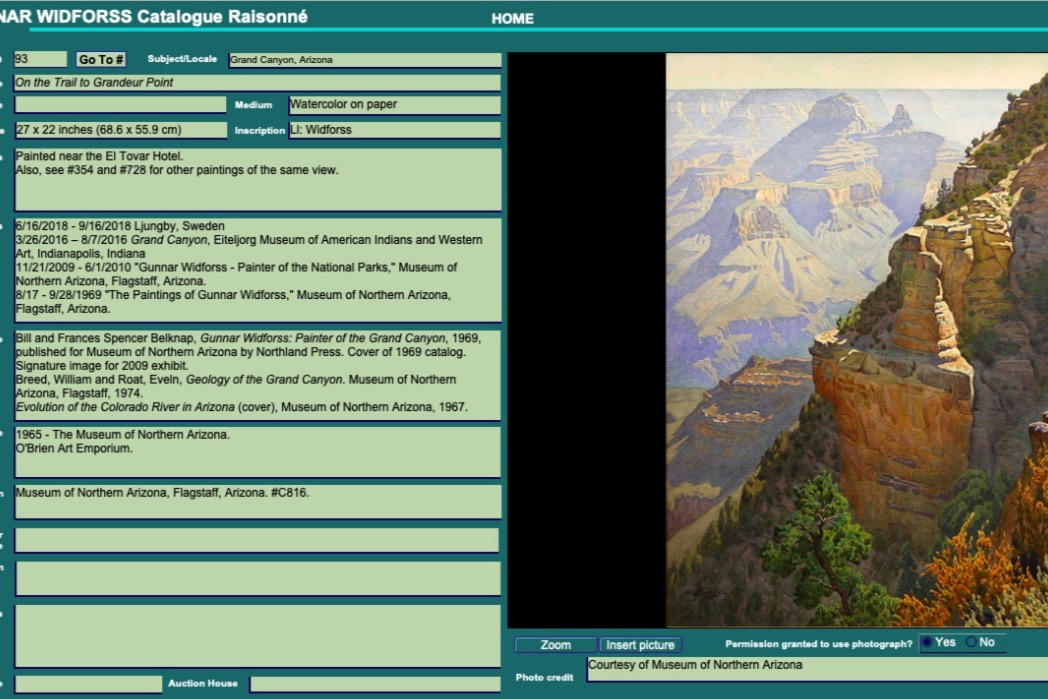
Task: Click the collection field with #C816
Action: pyautogui.click(x=258, y=502)
